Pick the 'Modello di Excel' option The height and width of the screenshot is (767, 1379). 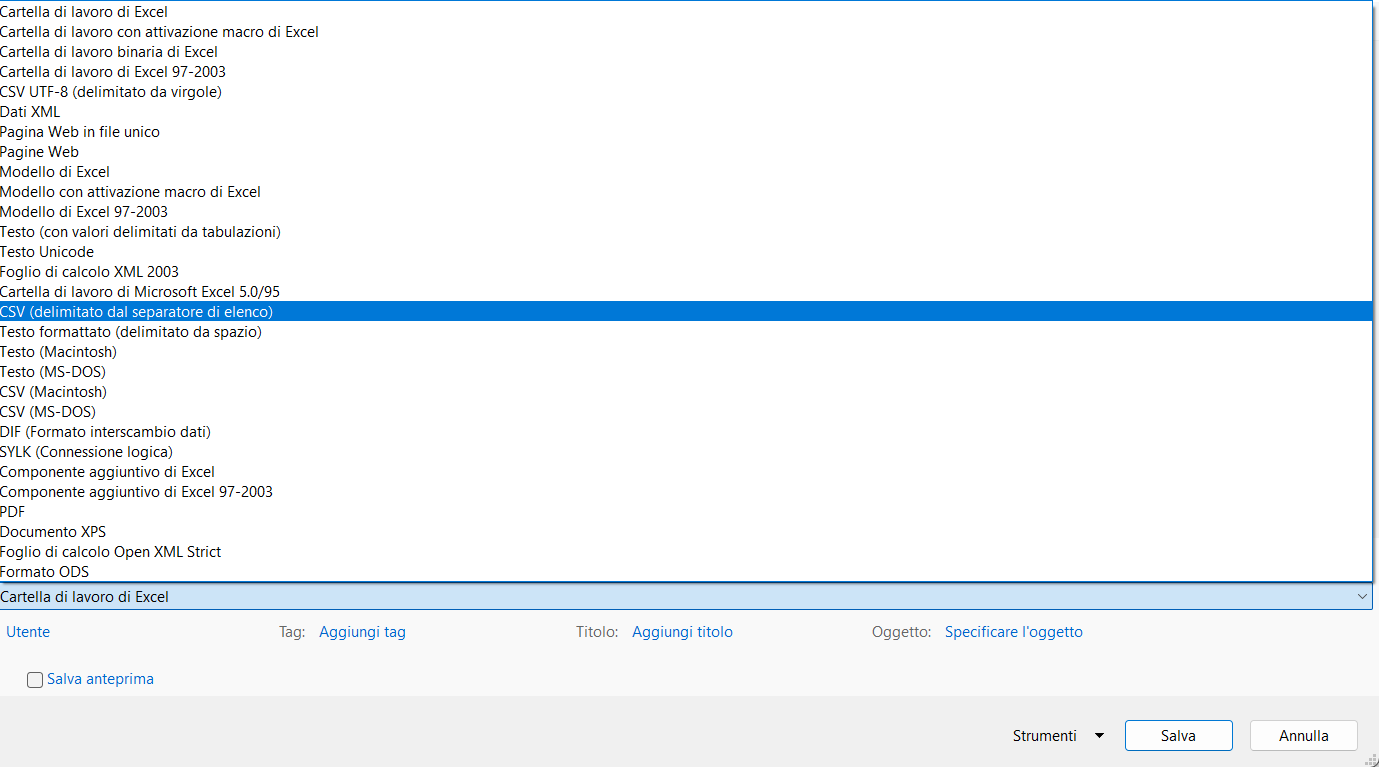click(686, 172)
